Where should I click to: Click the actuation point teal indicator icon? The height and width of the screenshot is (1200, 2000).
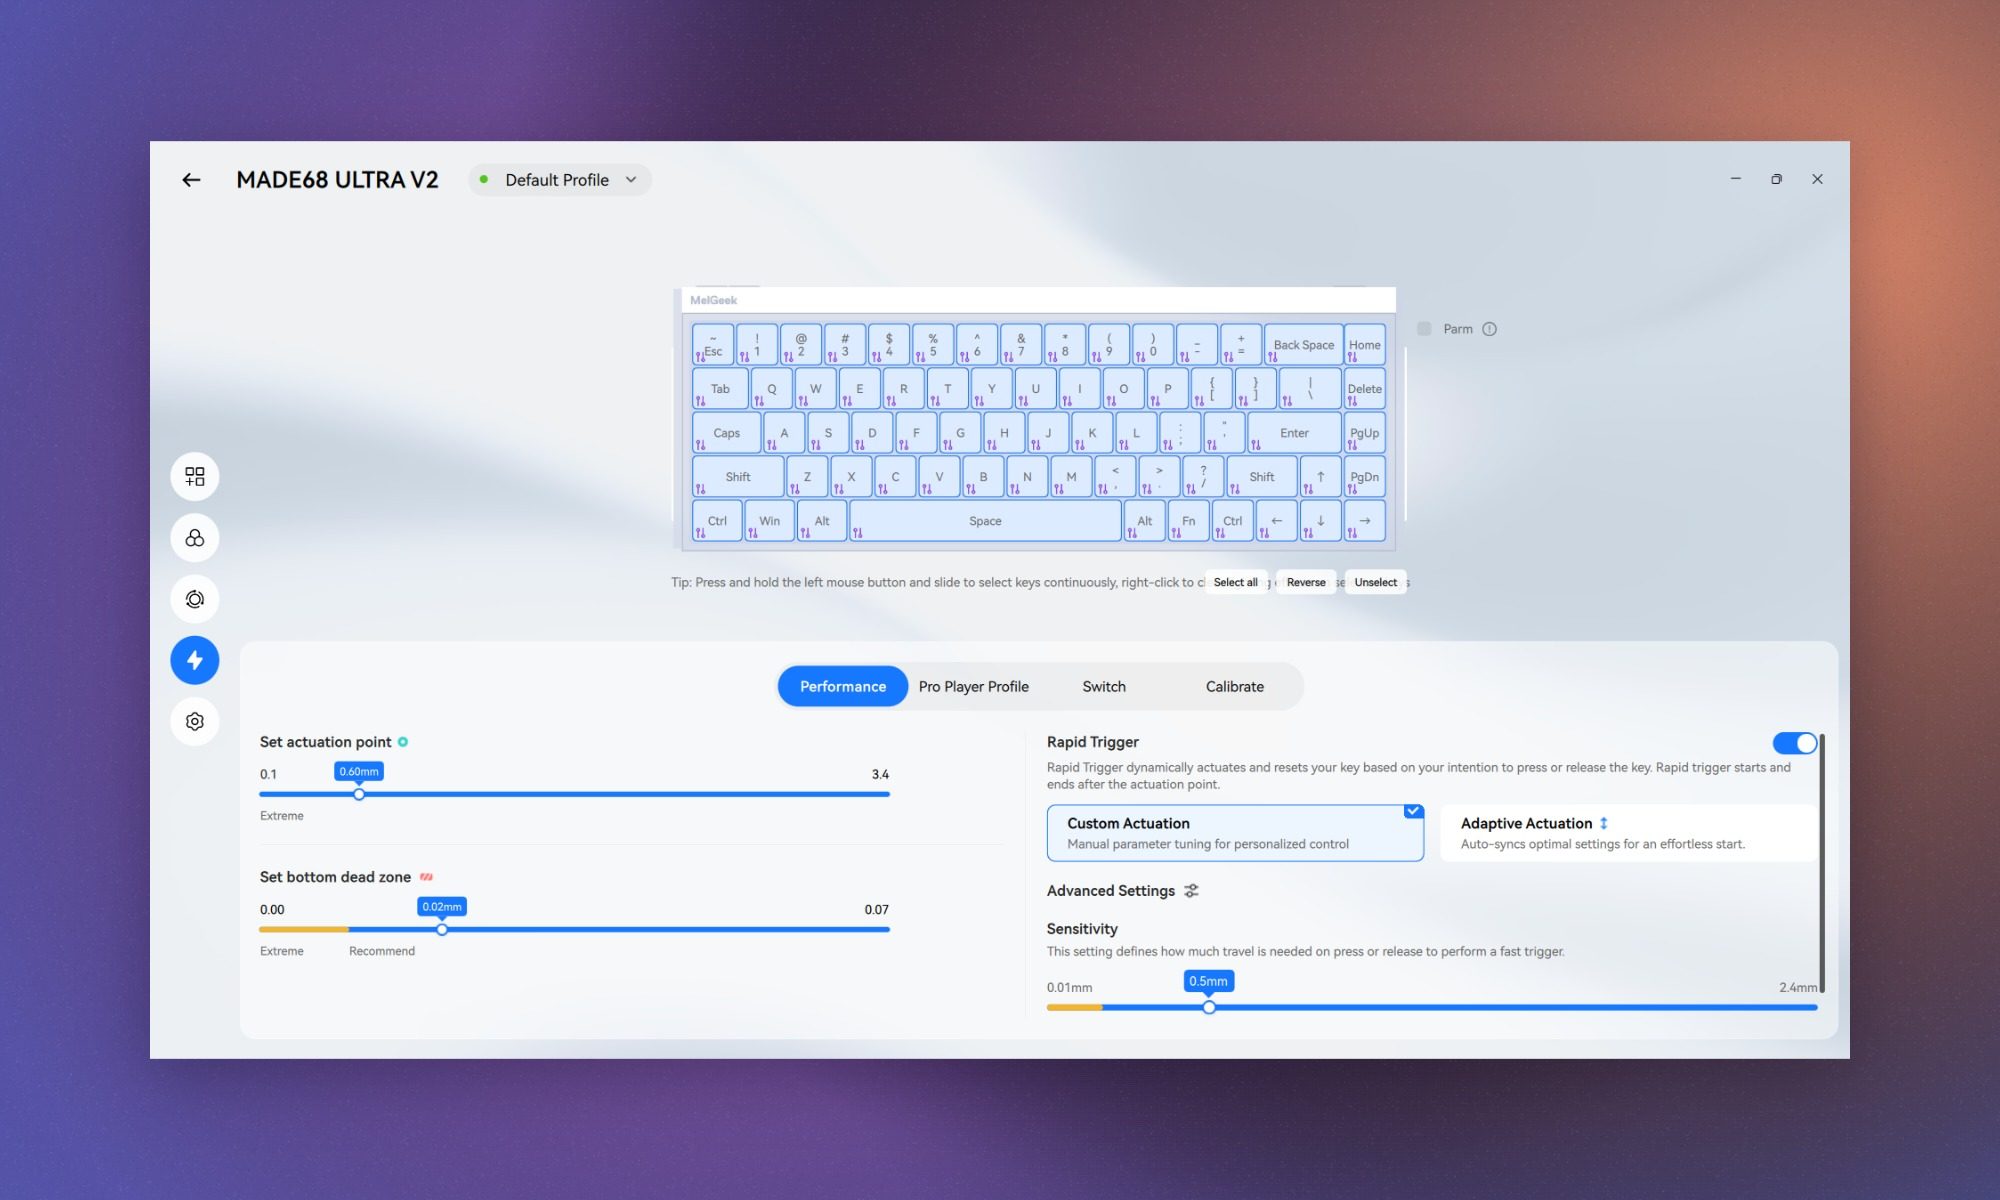[403, 742]
